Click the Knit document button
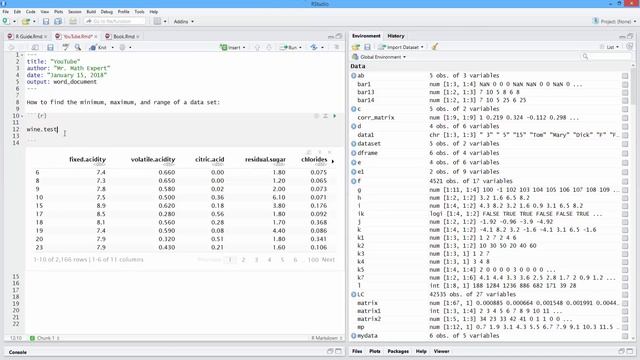The image size is (640, 360). pyautogui.click(x=98, y=47)
